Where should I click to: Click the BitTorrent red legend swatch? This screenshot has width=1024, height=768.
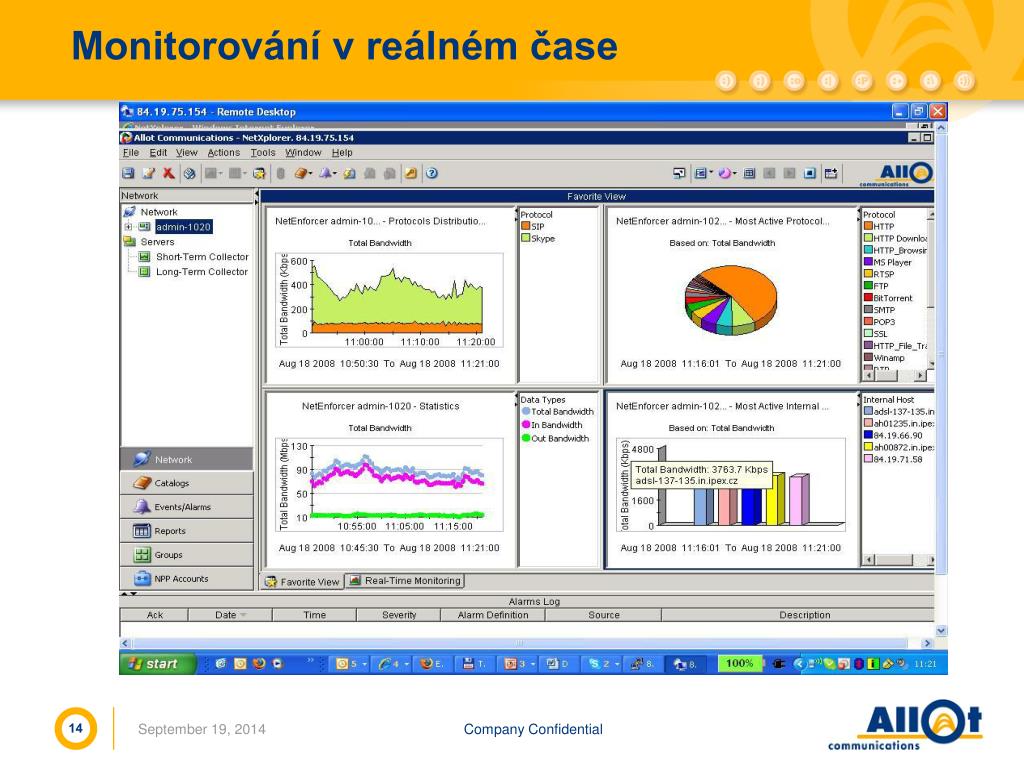(869, 297)
